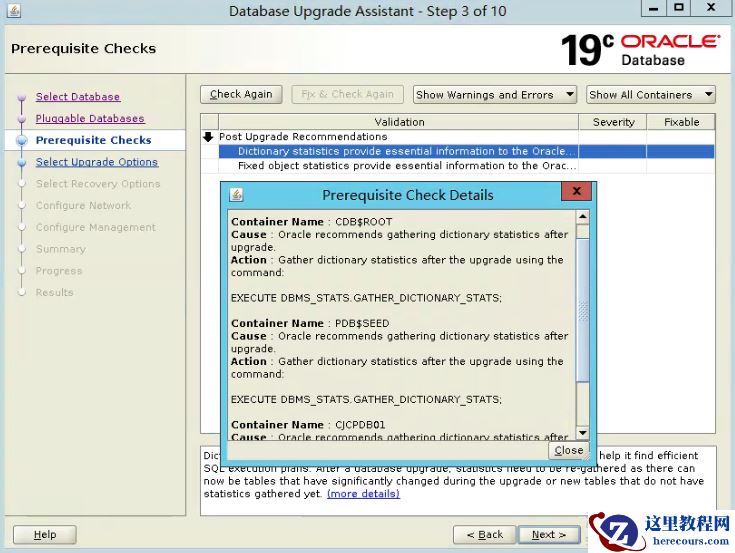Click the CJCPDB01 container name text
Screen dimensions: 735x553
click(360, 425)
